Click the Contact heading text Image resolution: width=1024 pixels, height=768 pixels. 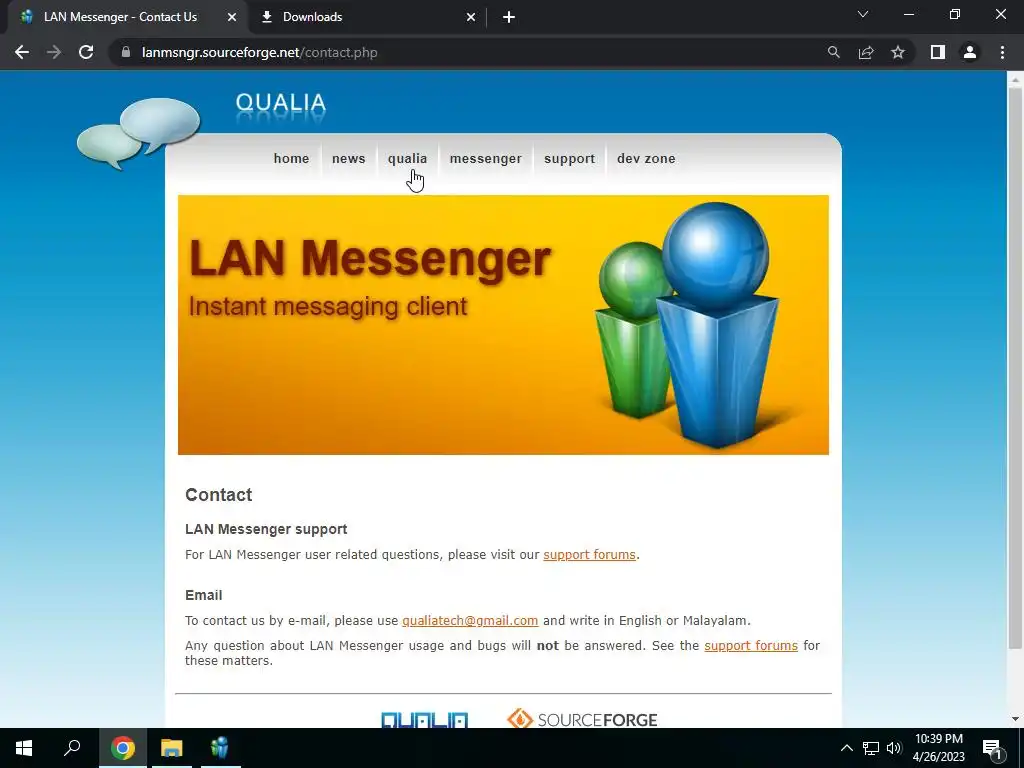[x=219, y=495]
